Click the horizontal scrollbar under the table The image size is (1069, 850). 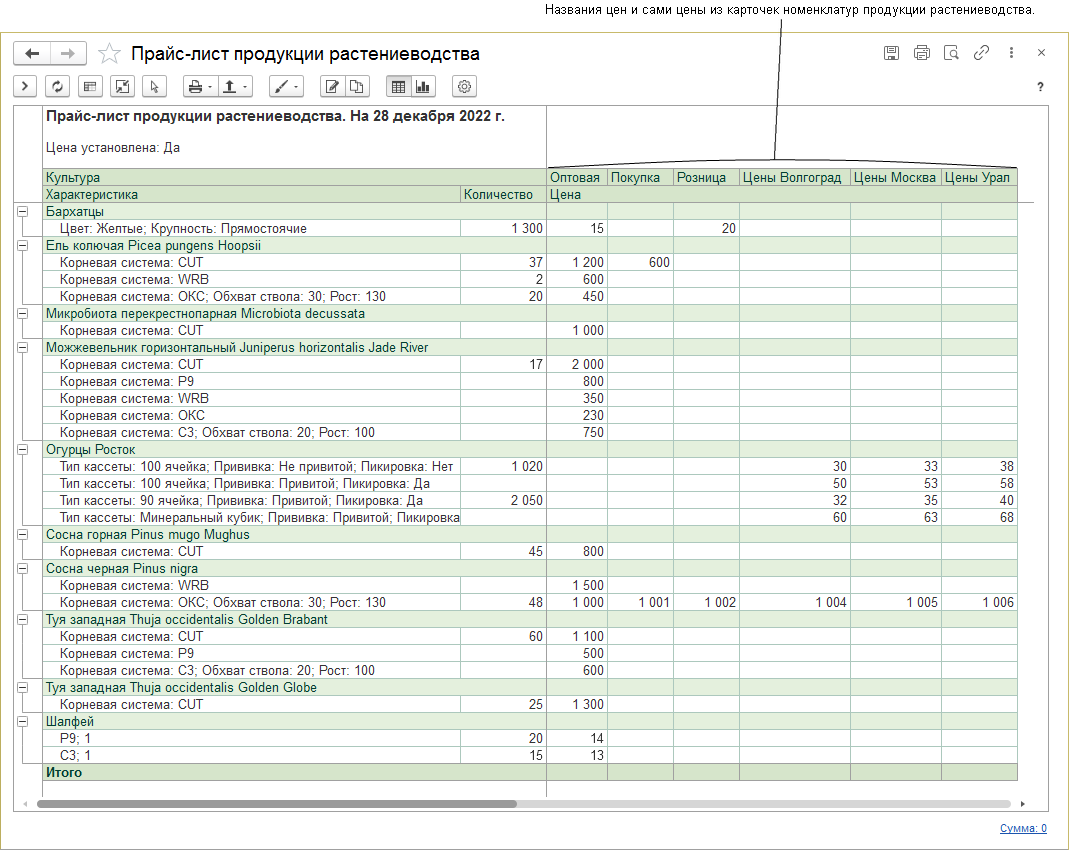click(x=276, y=803)
